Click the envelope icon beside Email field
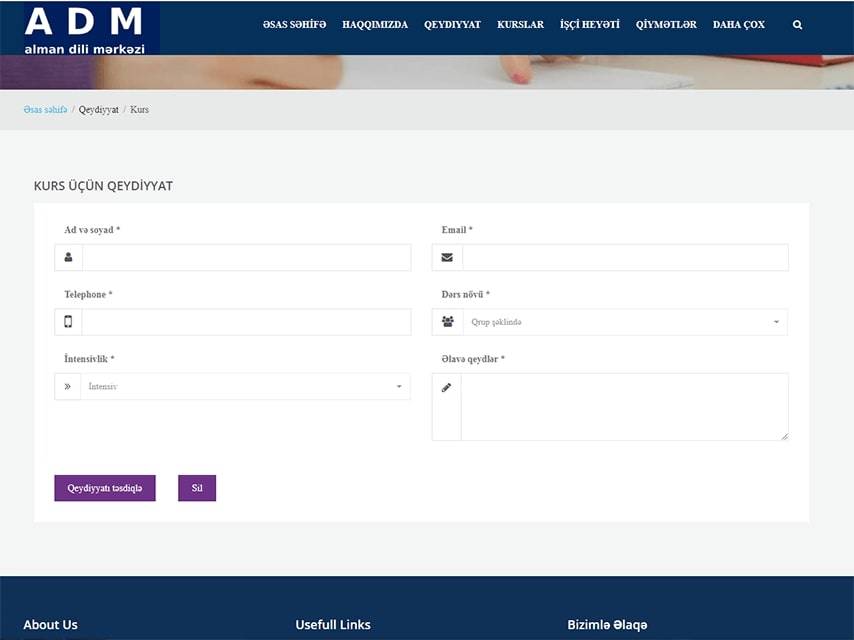 pos(447,257)
